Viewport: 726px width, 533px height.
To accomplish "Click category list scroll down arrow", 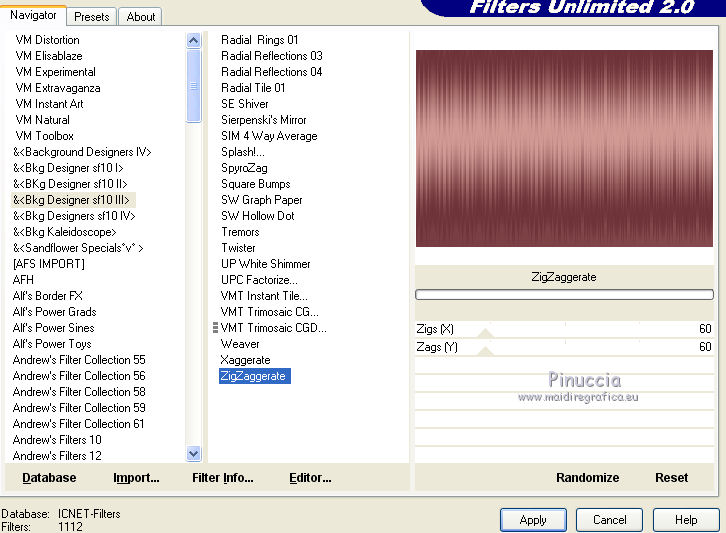I will (x=194, y=454).
